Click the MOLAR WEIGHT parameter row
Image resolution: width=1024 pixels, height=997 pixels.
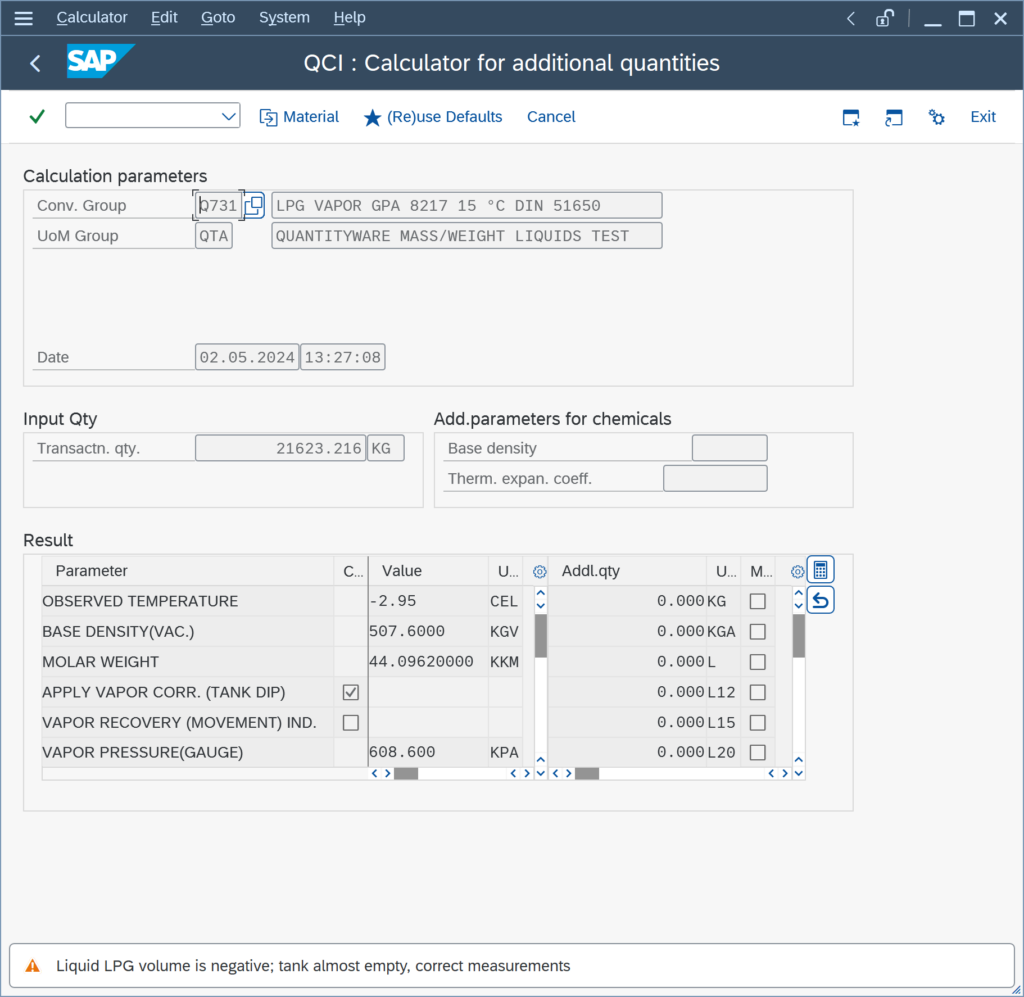[188, 662]
